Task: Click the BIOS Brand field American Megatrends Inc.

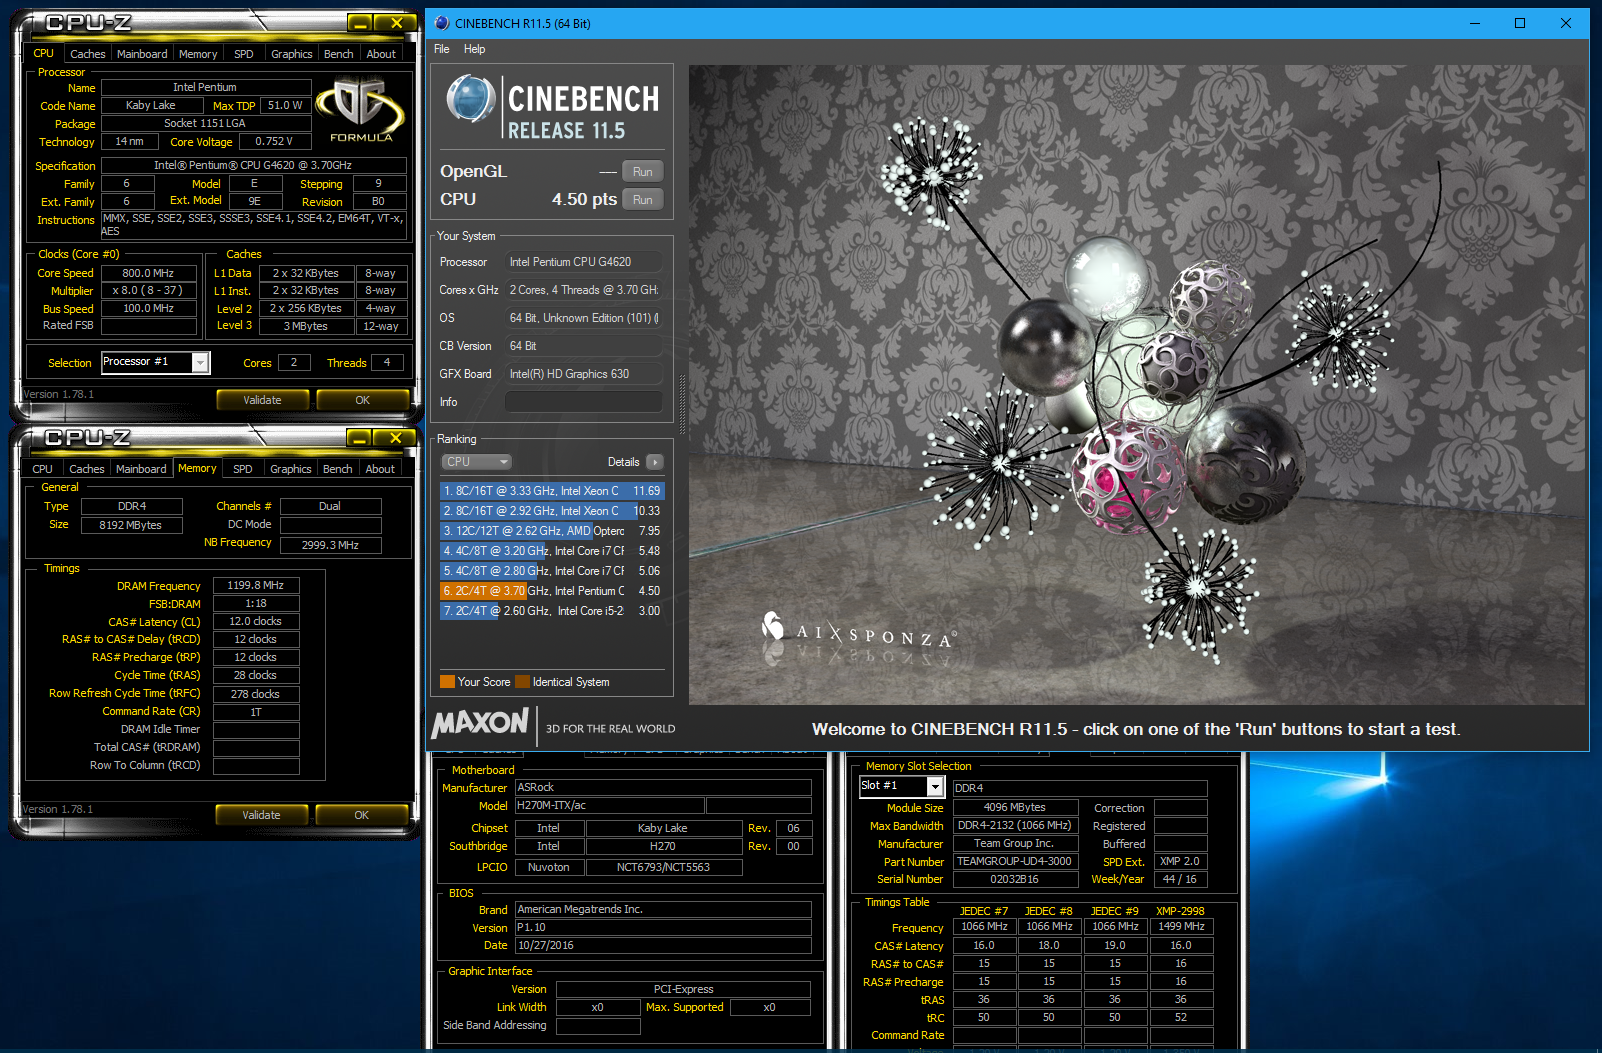Action: click(663, 909)
